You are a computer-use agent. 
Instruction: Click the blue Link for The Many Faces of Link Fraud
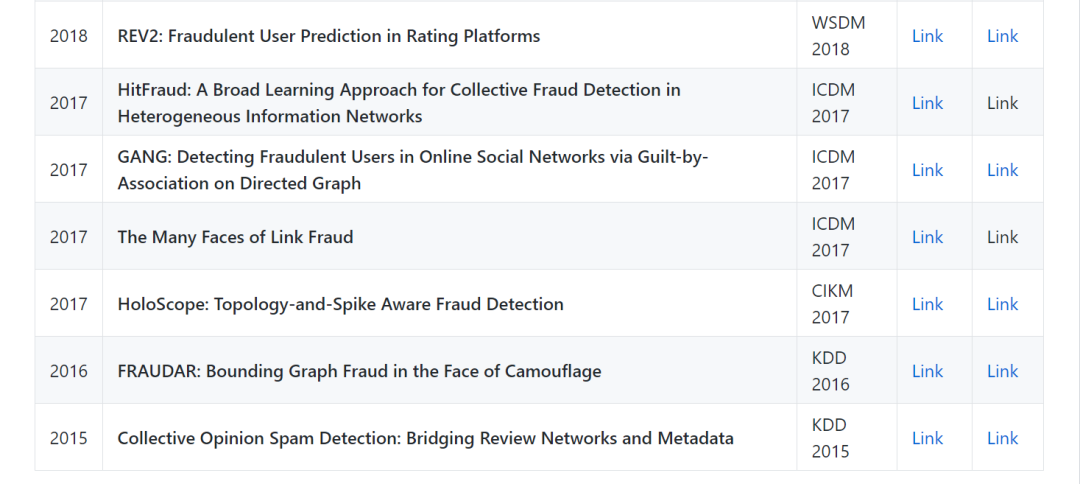click(x=927, y=237)
